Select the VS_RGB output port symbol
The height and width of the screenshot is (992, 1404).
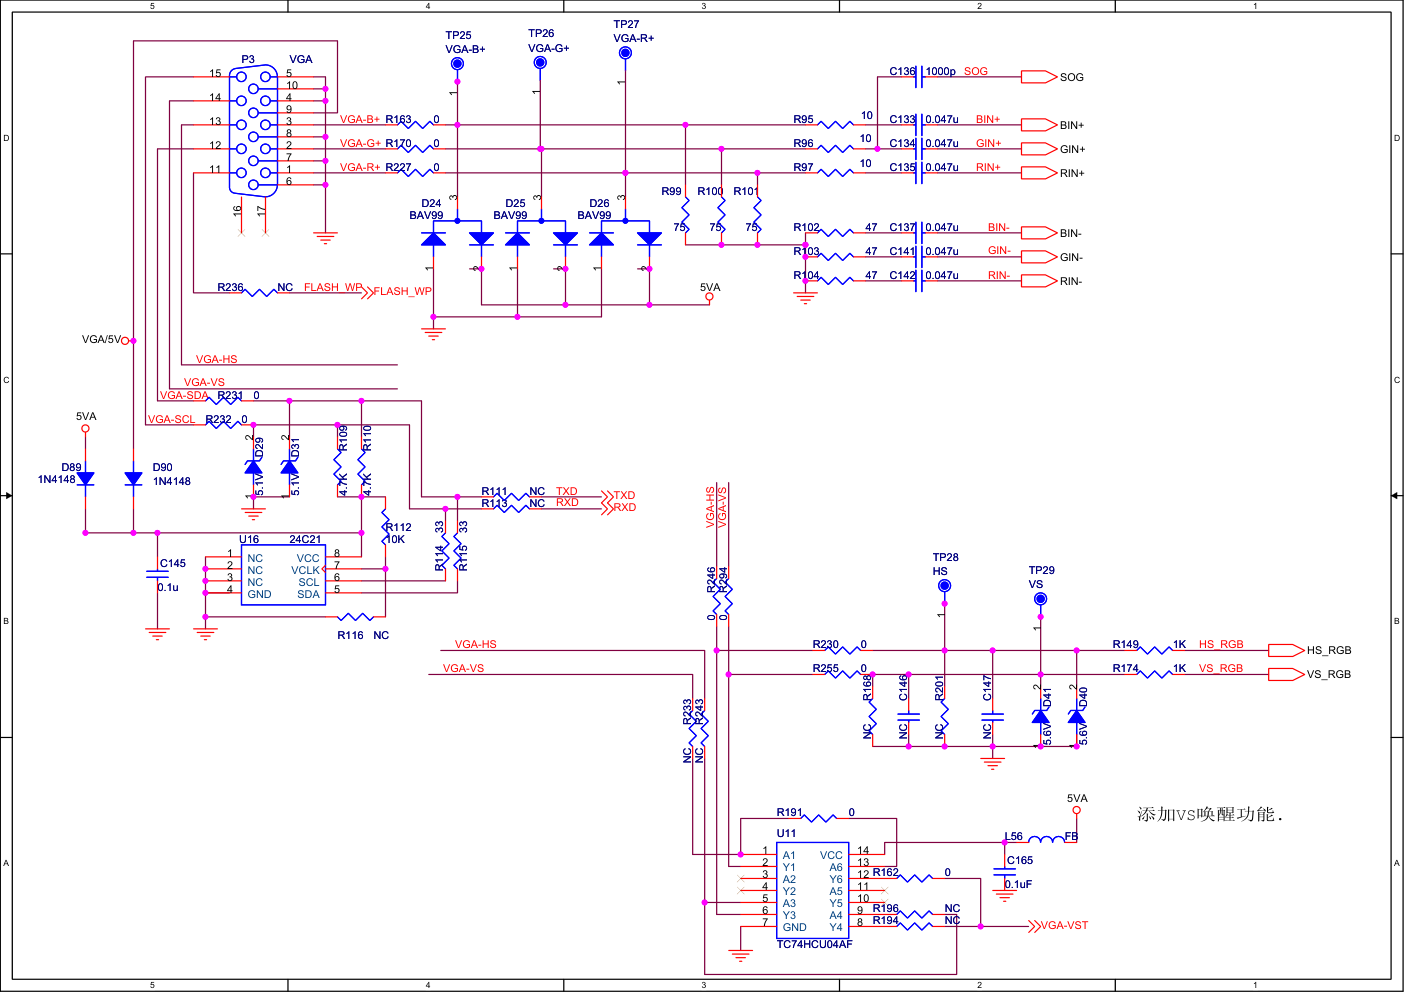pyautogui.click(x=1286, y=674)
